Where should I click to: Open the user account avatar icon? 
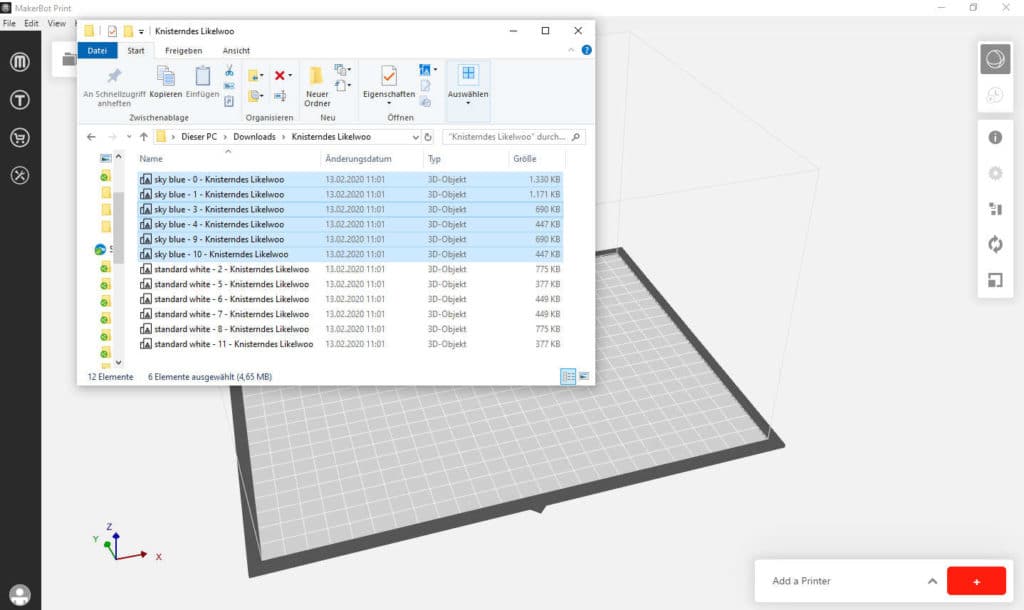pyautogui.click(x=20, y=595)
